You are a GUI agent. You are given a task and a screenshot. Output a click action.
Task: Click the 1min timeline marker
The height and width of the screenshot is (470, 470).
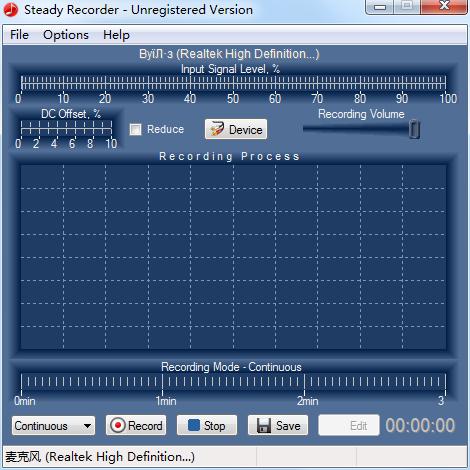[166, 401]
